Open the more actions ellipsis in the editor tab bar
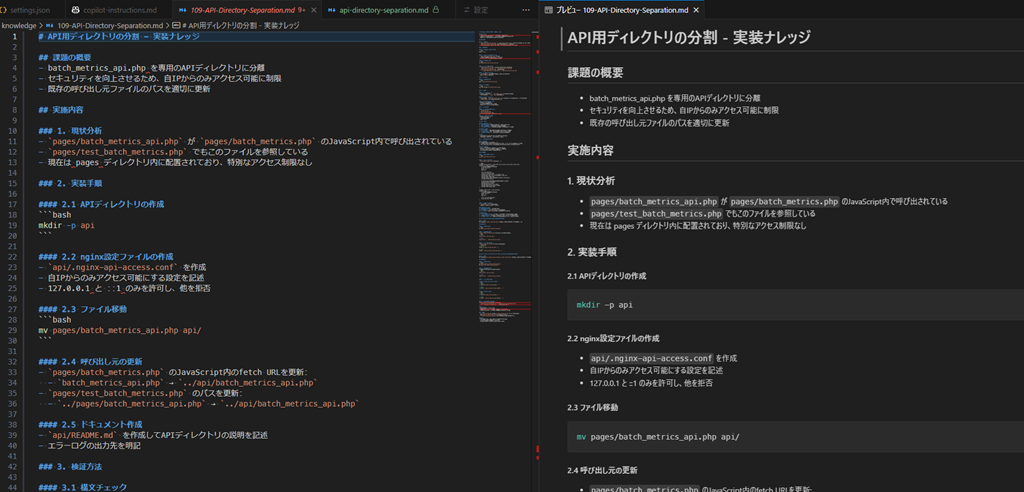Screen dimensions: 1024x492 pos(526,10)
